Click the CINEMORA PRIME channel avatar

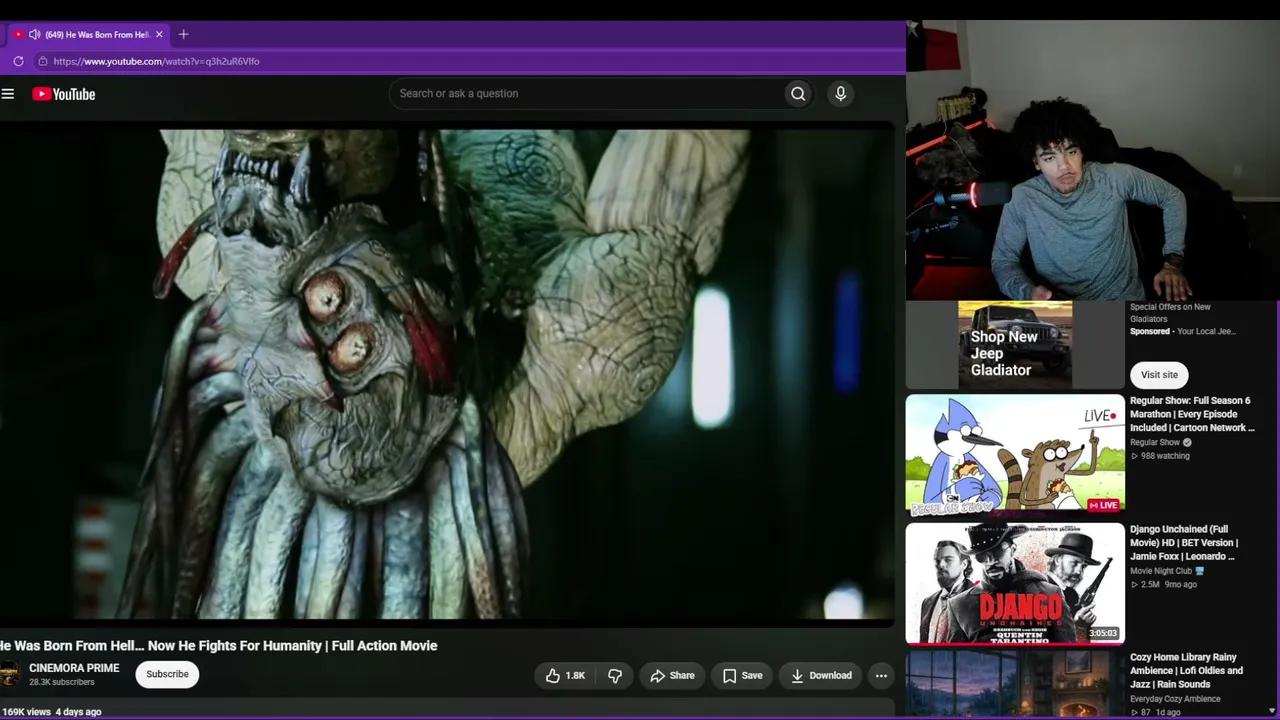9,675
